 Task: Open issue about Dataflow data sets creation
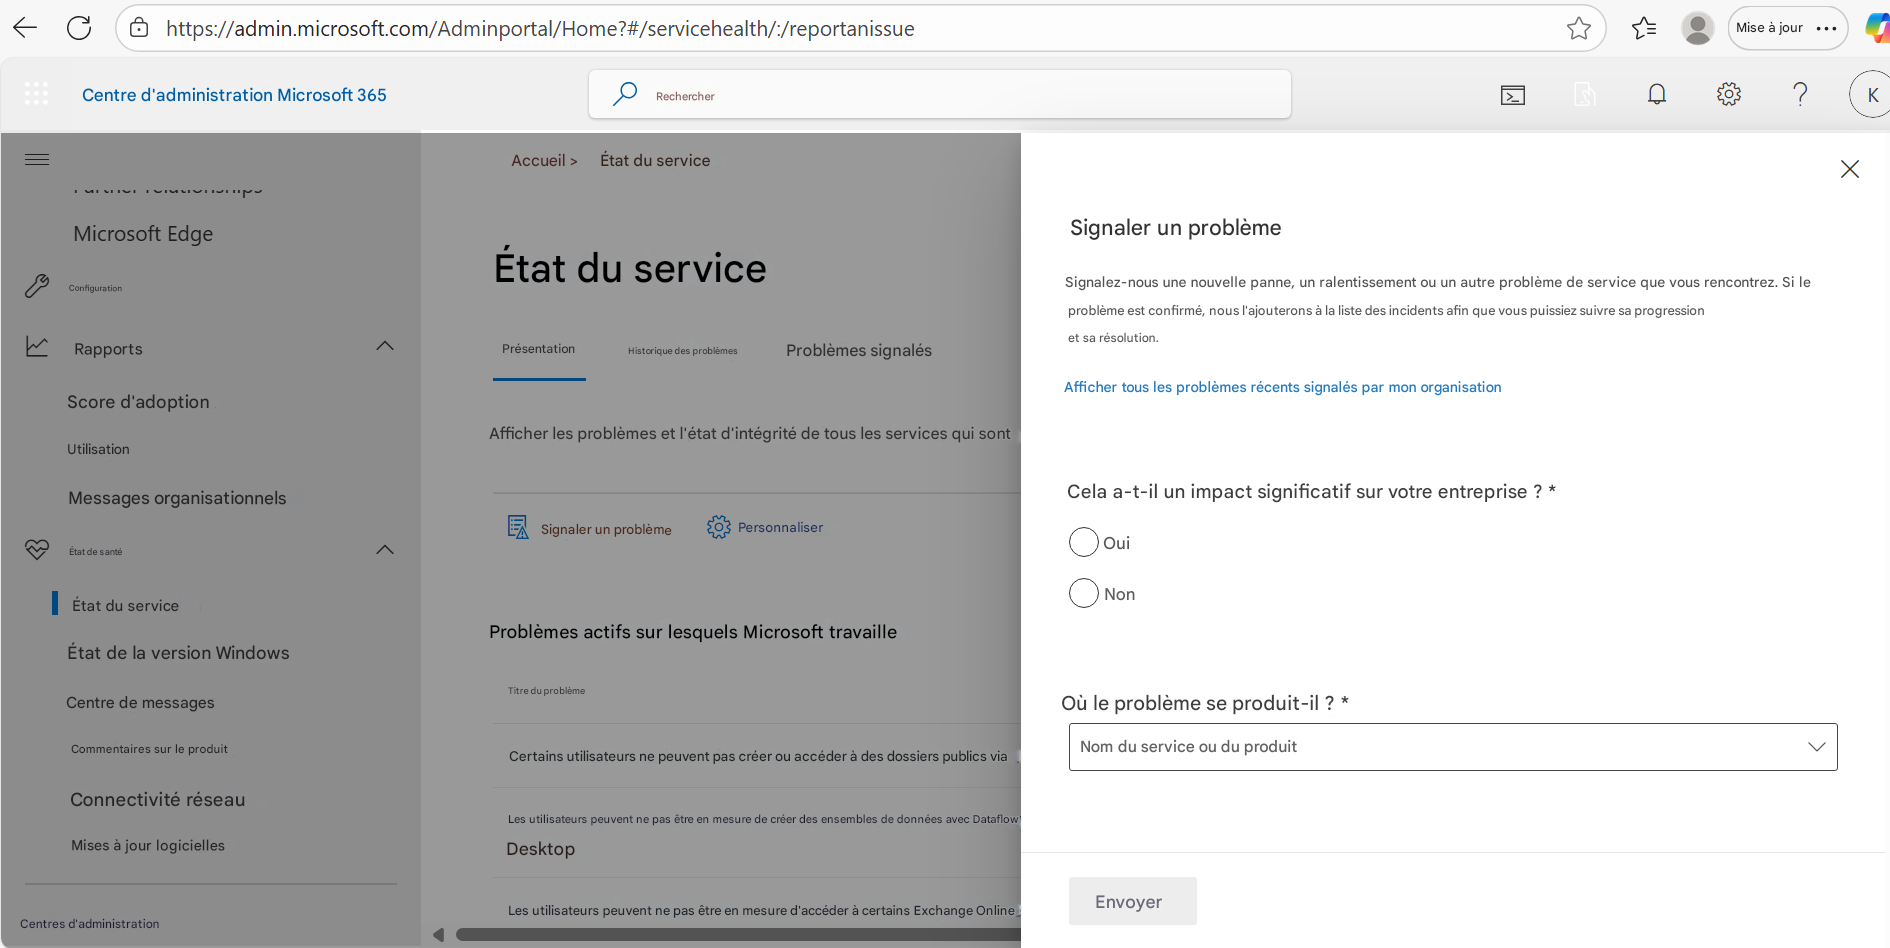763,833
